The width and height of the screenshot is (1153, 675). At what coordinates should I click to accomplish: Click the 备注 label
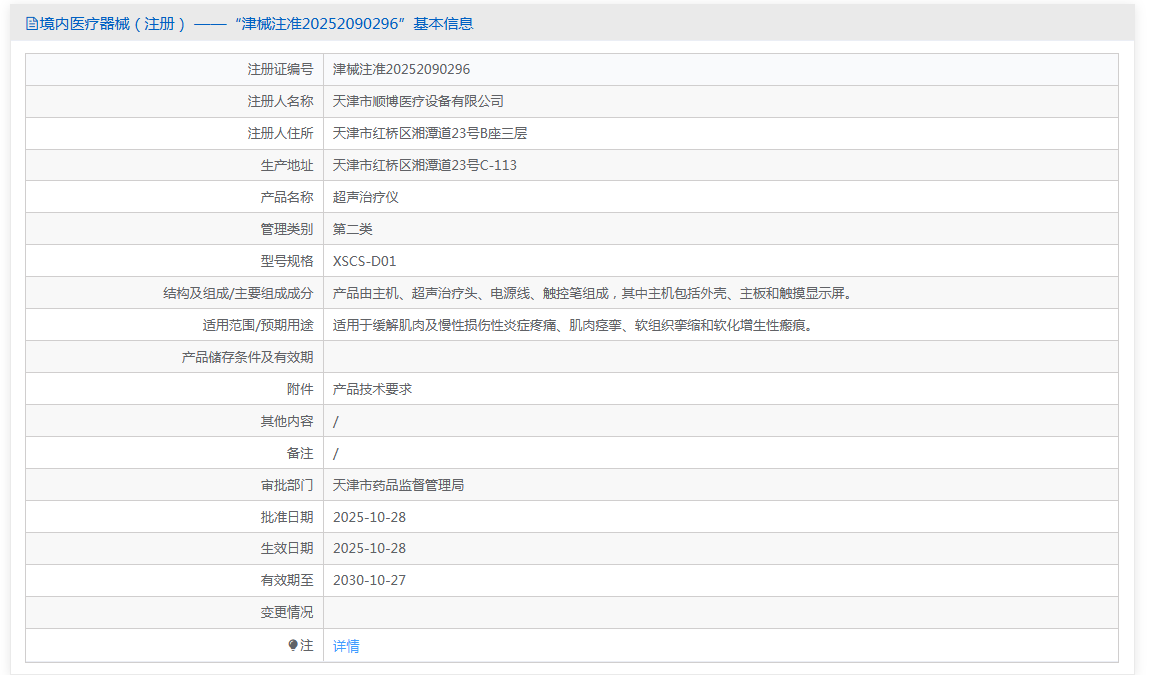[x=300, y=453]
